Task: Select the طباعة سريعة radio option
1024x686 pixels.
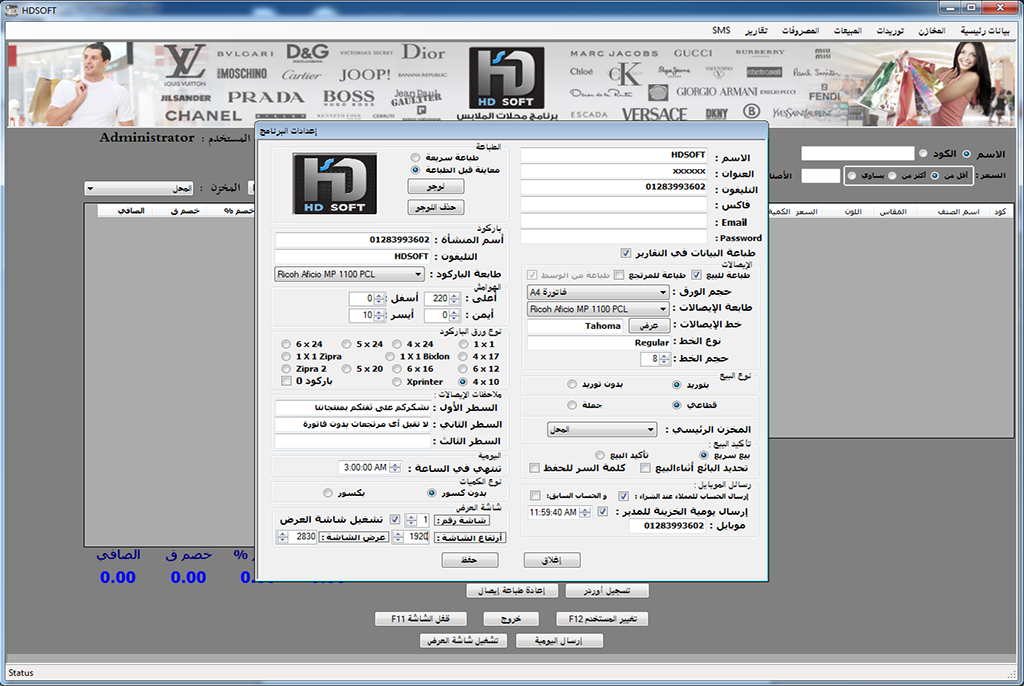Action: 415,157
